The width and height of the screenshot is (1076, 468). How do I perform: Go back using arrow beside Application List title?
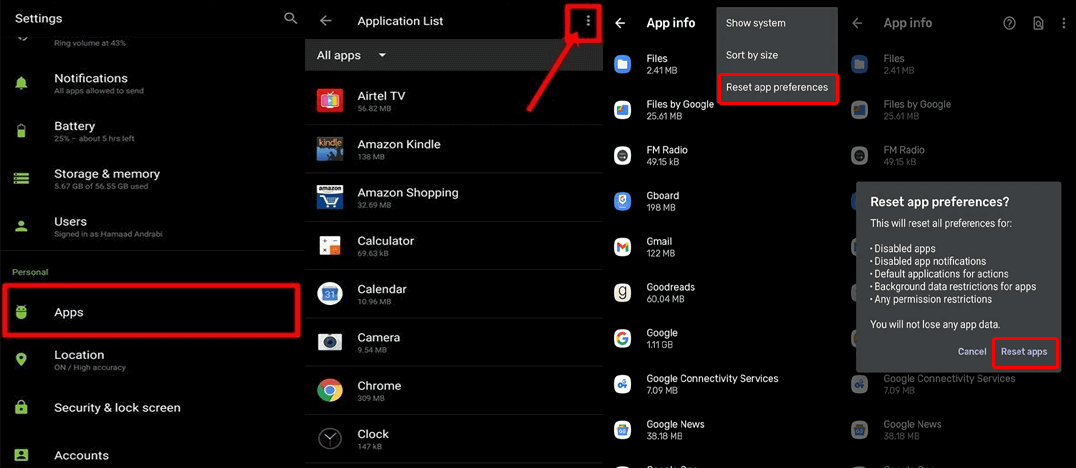(325, 21)
